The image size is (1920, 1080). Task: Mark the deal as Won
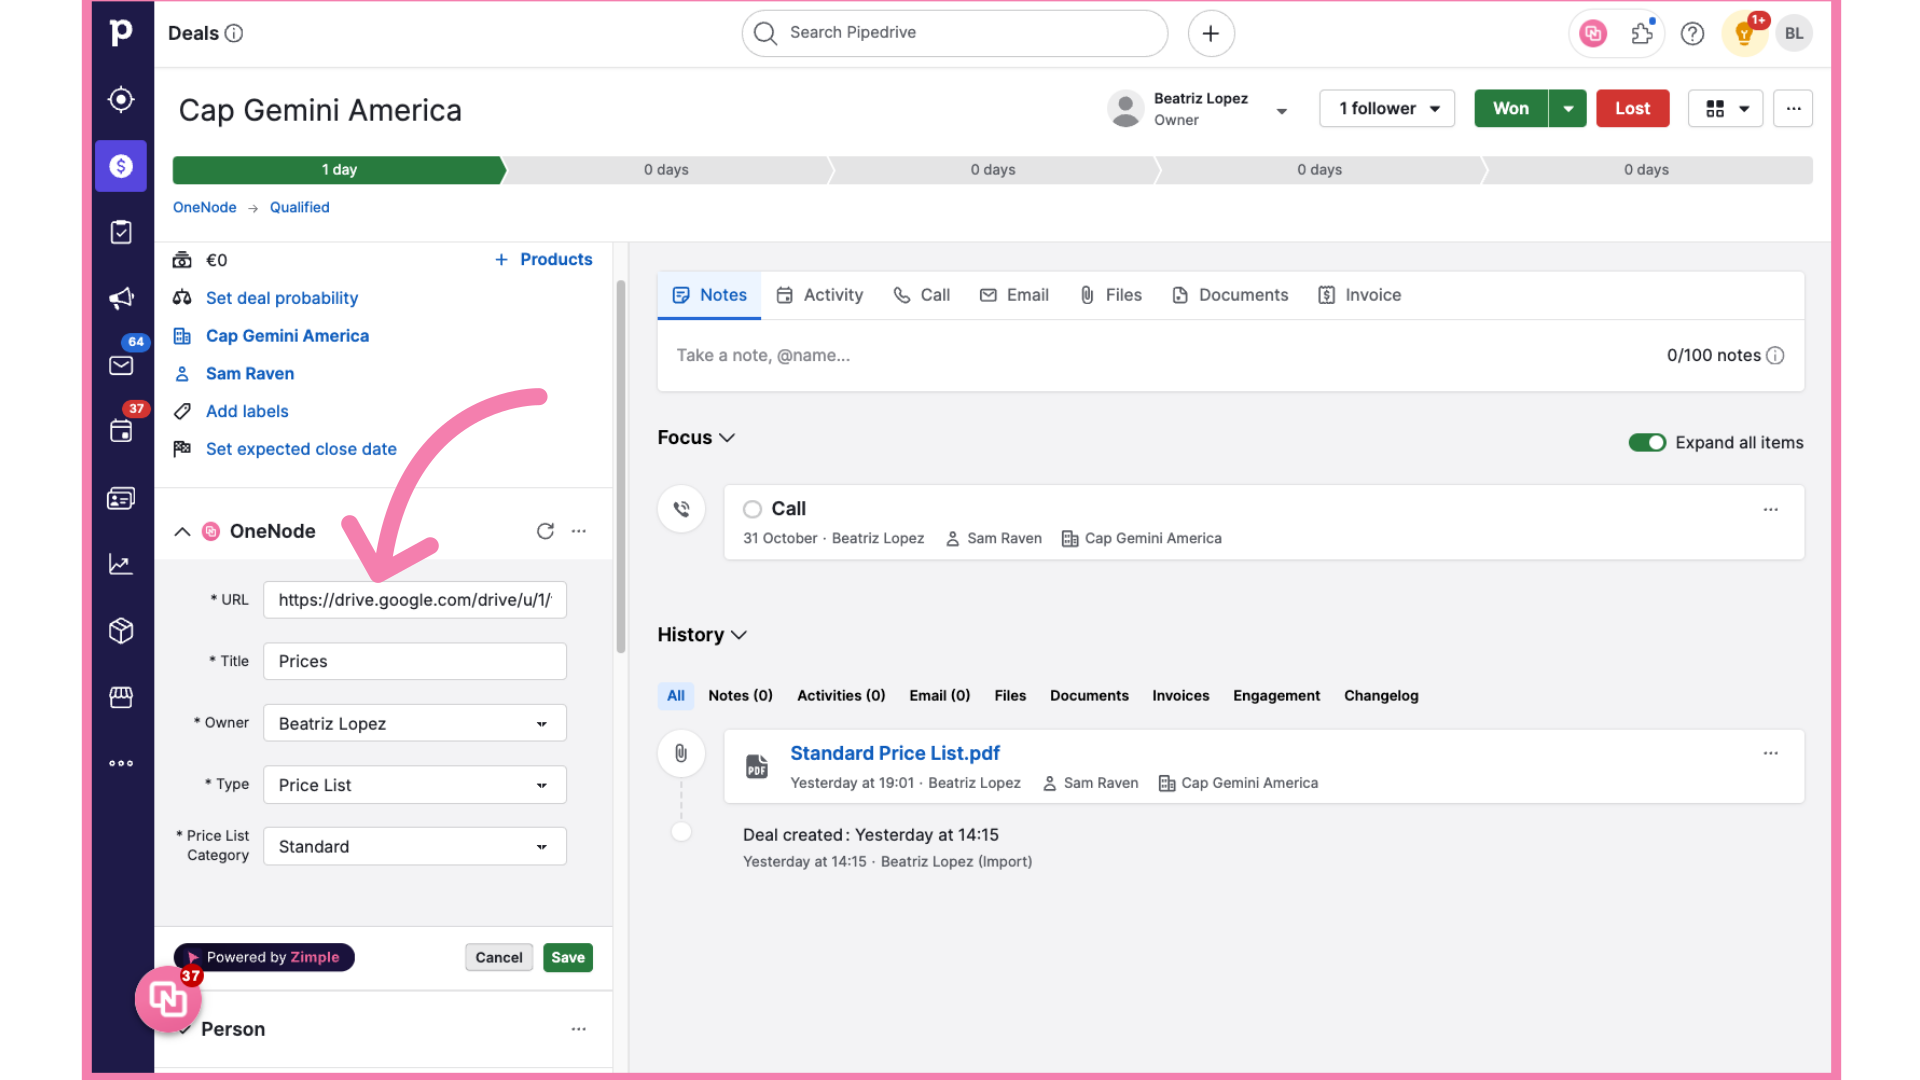tap(1511, 108)
